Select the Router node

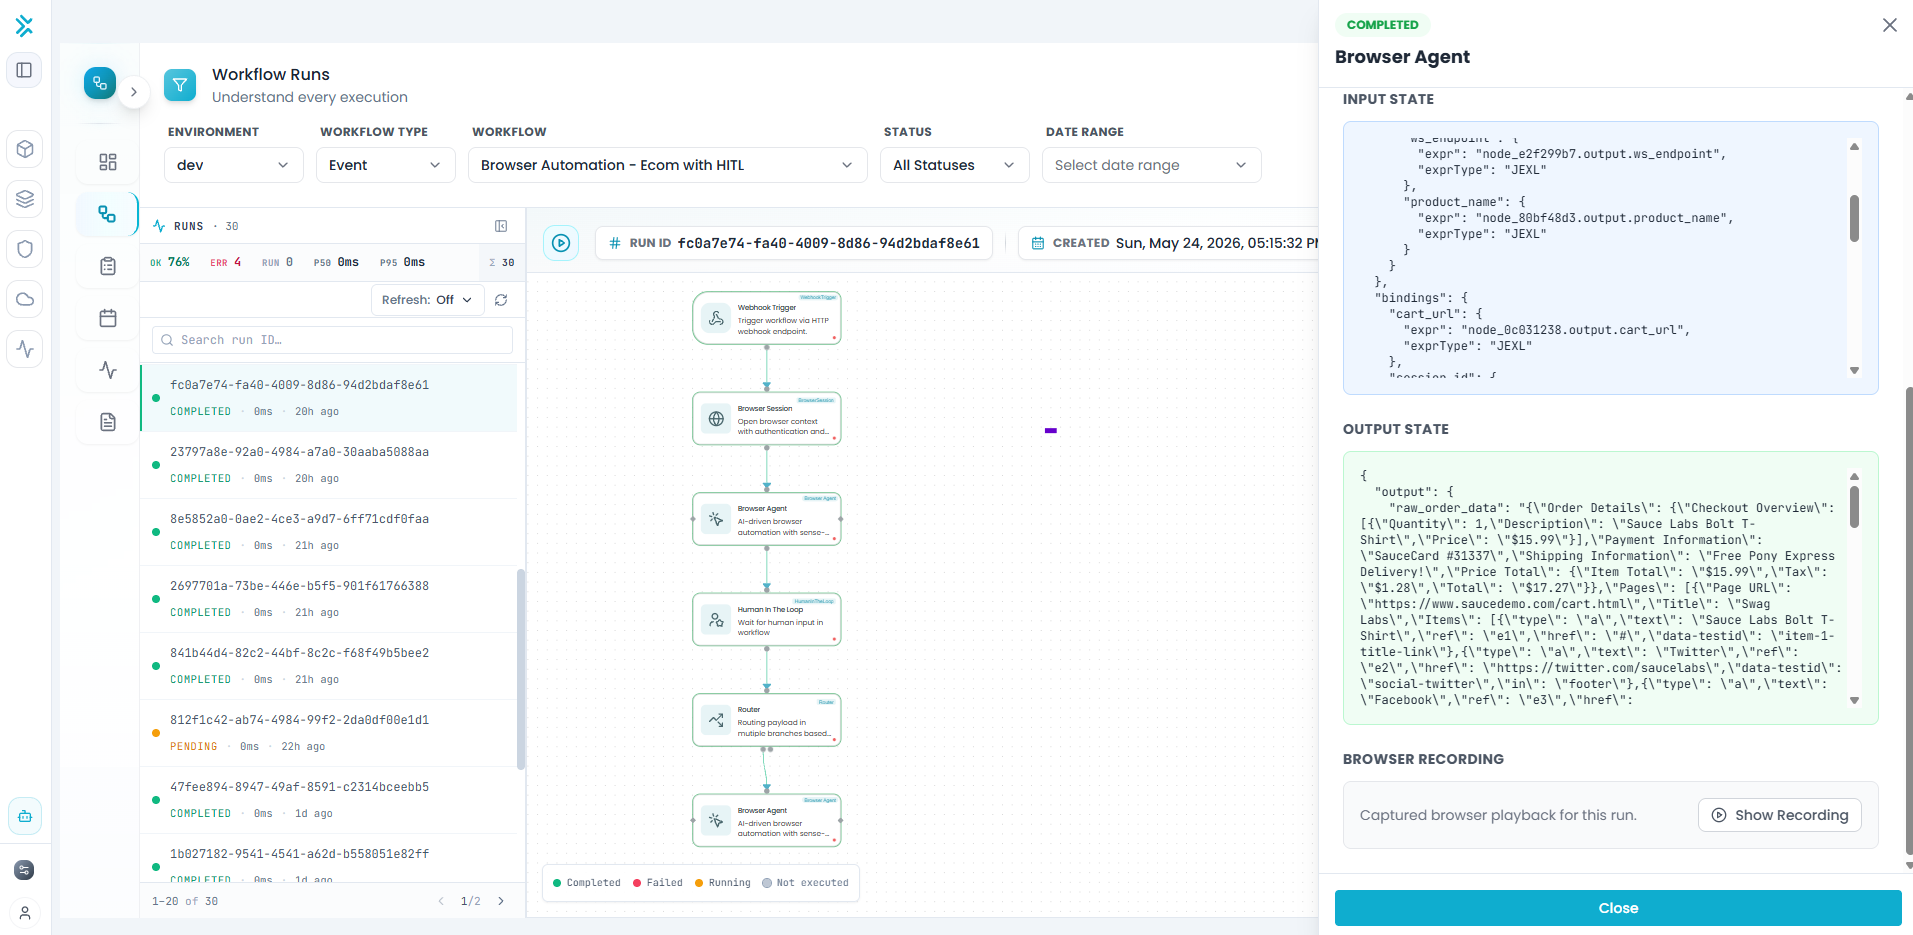coord(767,720)
